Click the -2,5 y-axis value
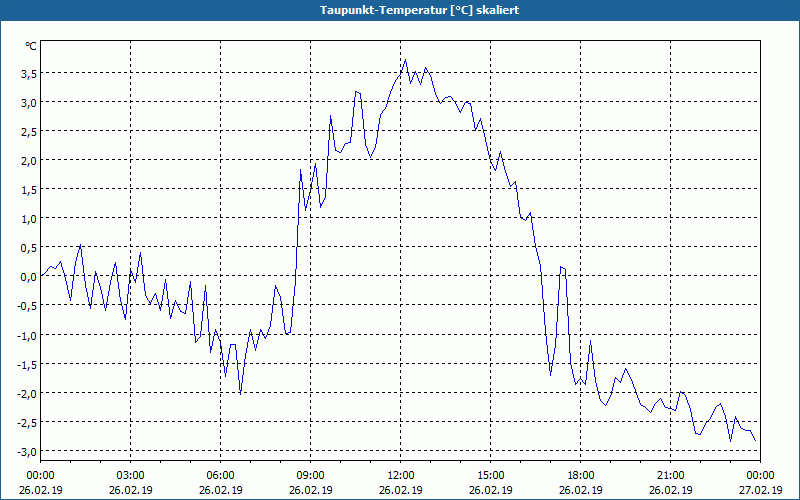800x500 pixels. 27,422
